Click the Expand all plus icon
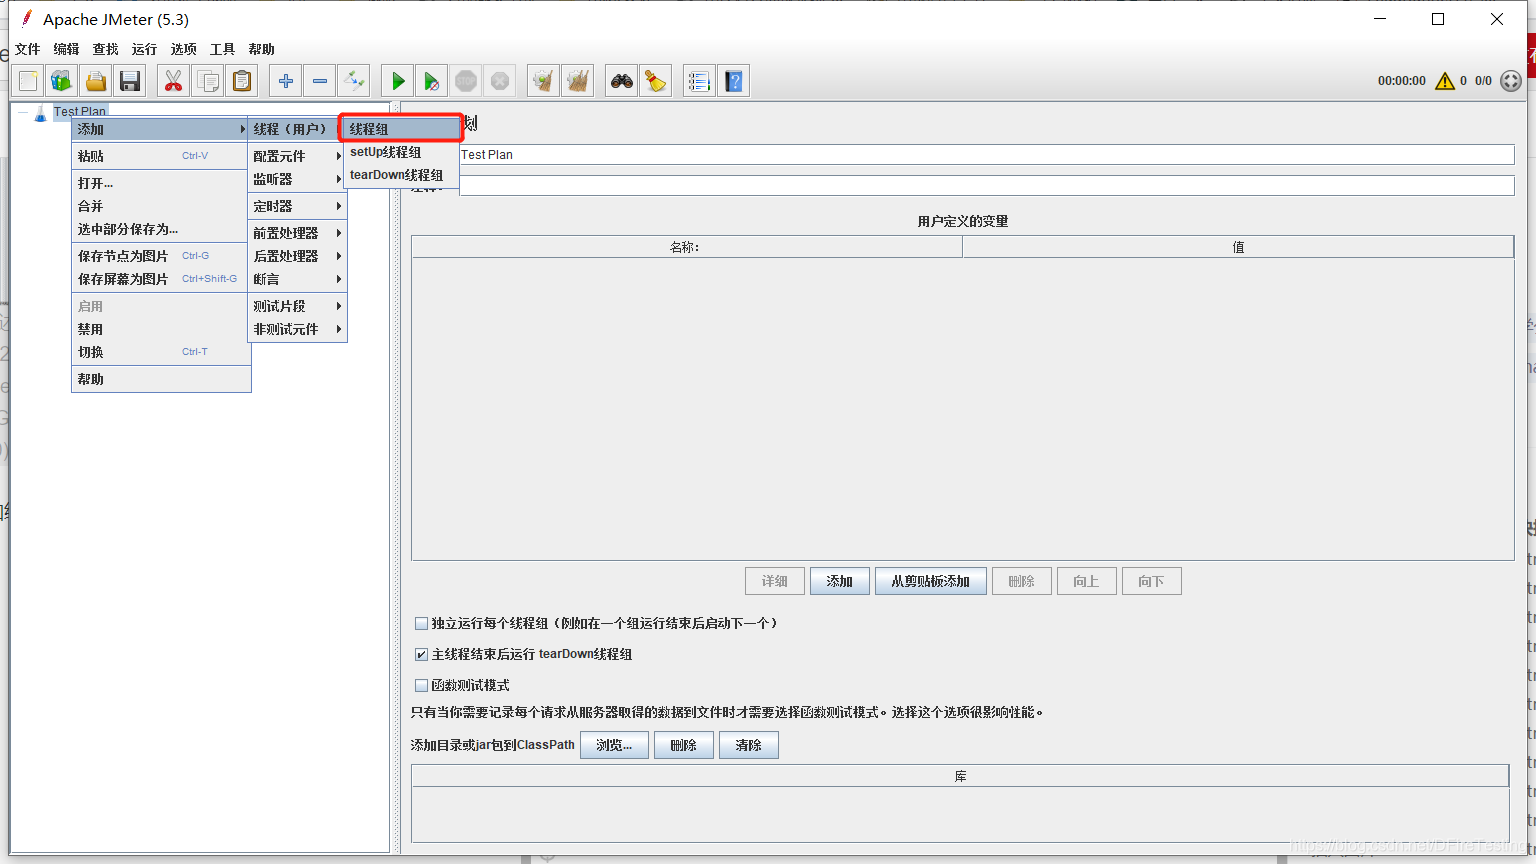The height and width of the screenshot is (864, 1536). coord(286,81)
